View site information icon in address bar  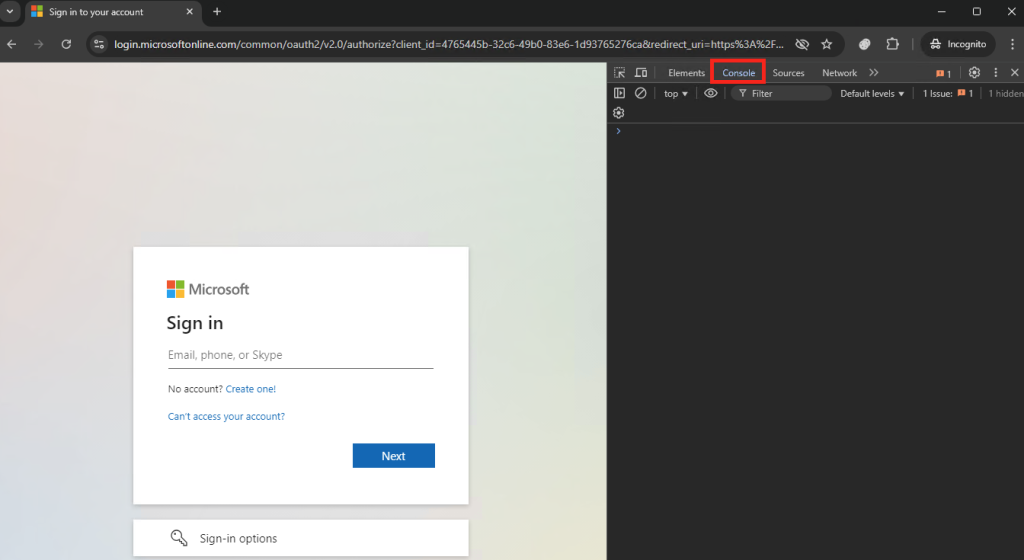pyautogui.click(x=99, y=44)
